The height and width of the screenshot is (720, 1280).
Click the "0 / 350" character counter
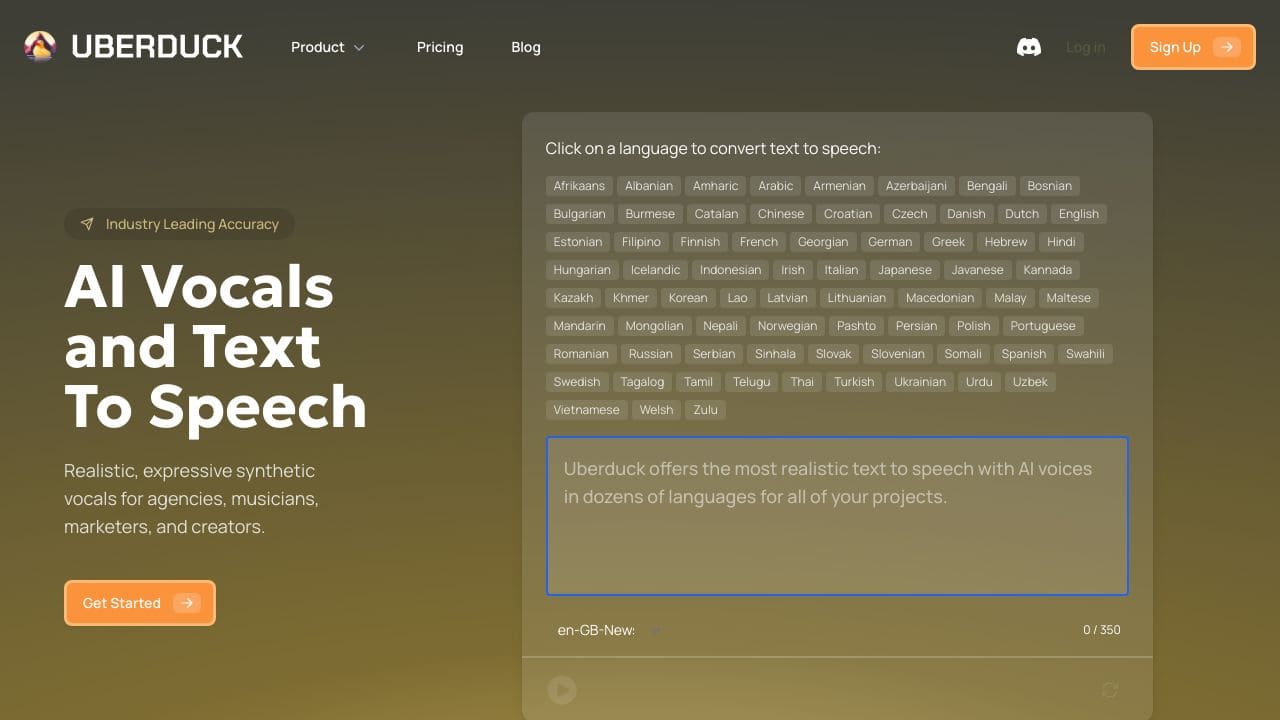(1102, 630)
